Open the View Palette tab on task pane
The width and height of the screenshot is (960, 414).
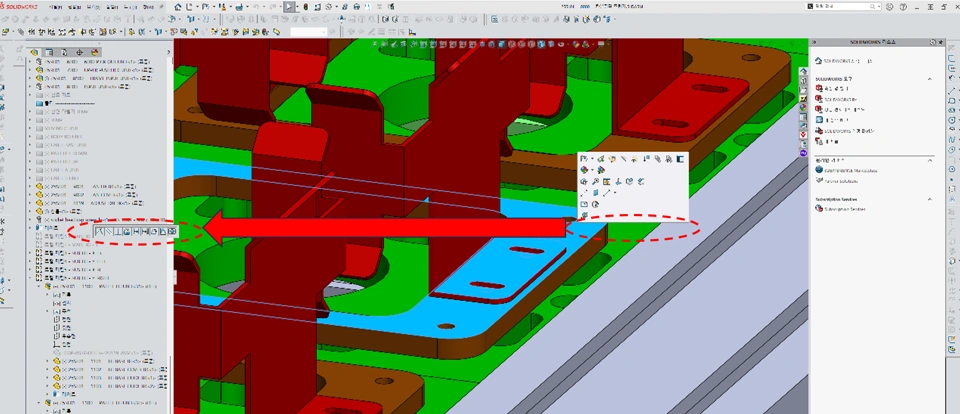803,99
